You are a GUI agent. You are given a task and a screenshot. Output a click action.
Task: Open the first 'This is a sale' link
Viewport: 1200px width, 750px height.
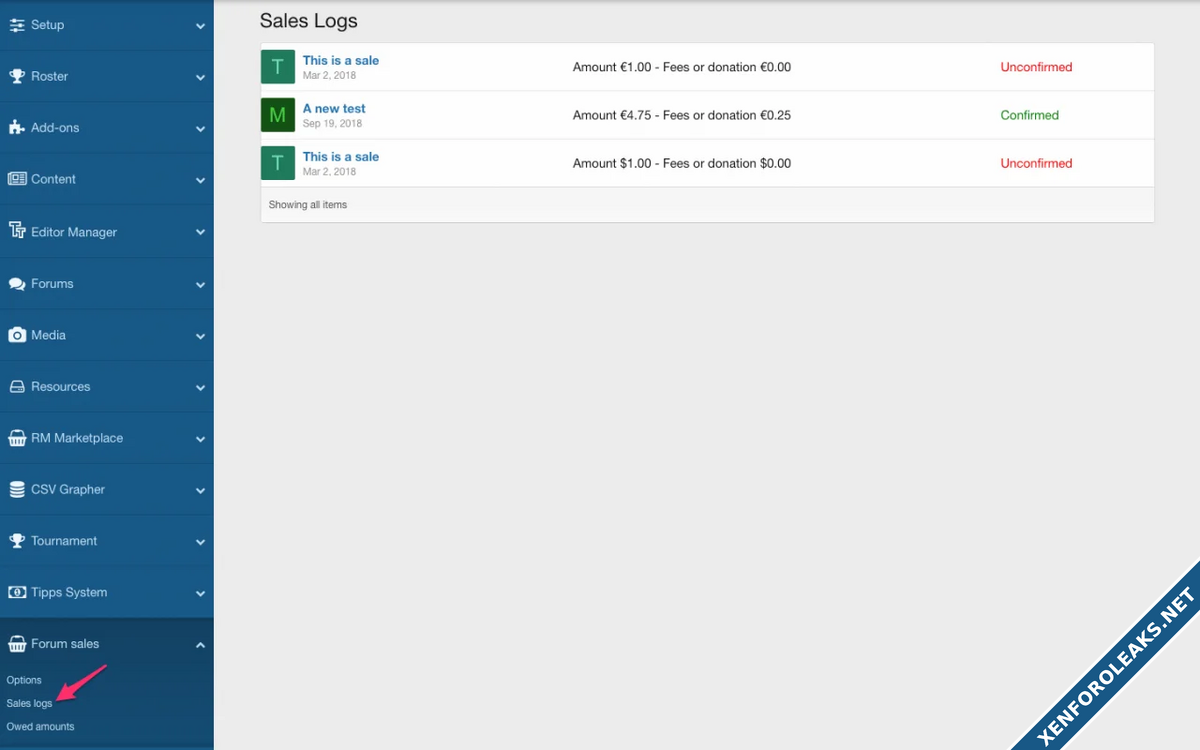[x=341, y=60]
